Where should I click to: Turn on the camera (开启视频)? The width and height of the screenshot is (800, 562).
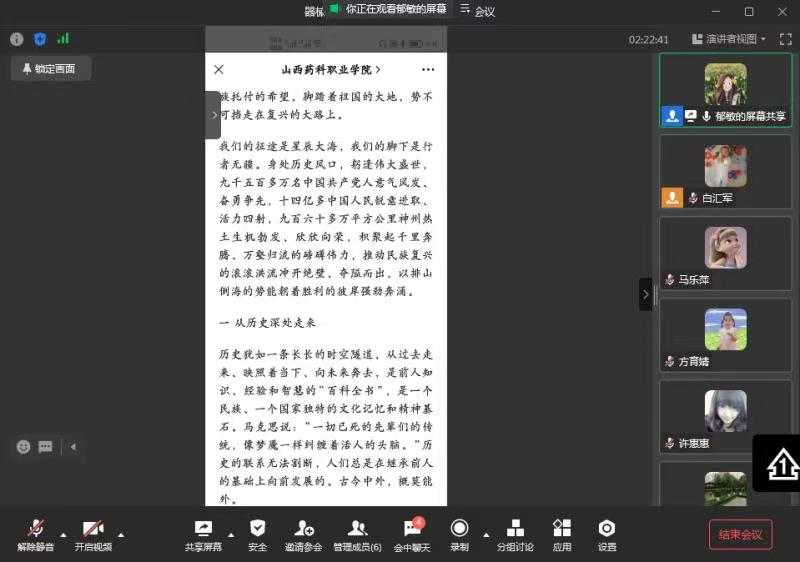(x=92, y=535)
